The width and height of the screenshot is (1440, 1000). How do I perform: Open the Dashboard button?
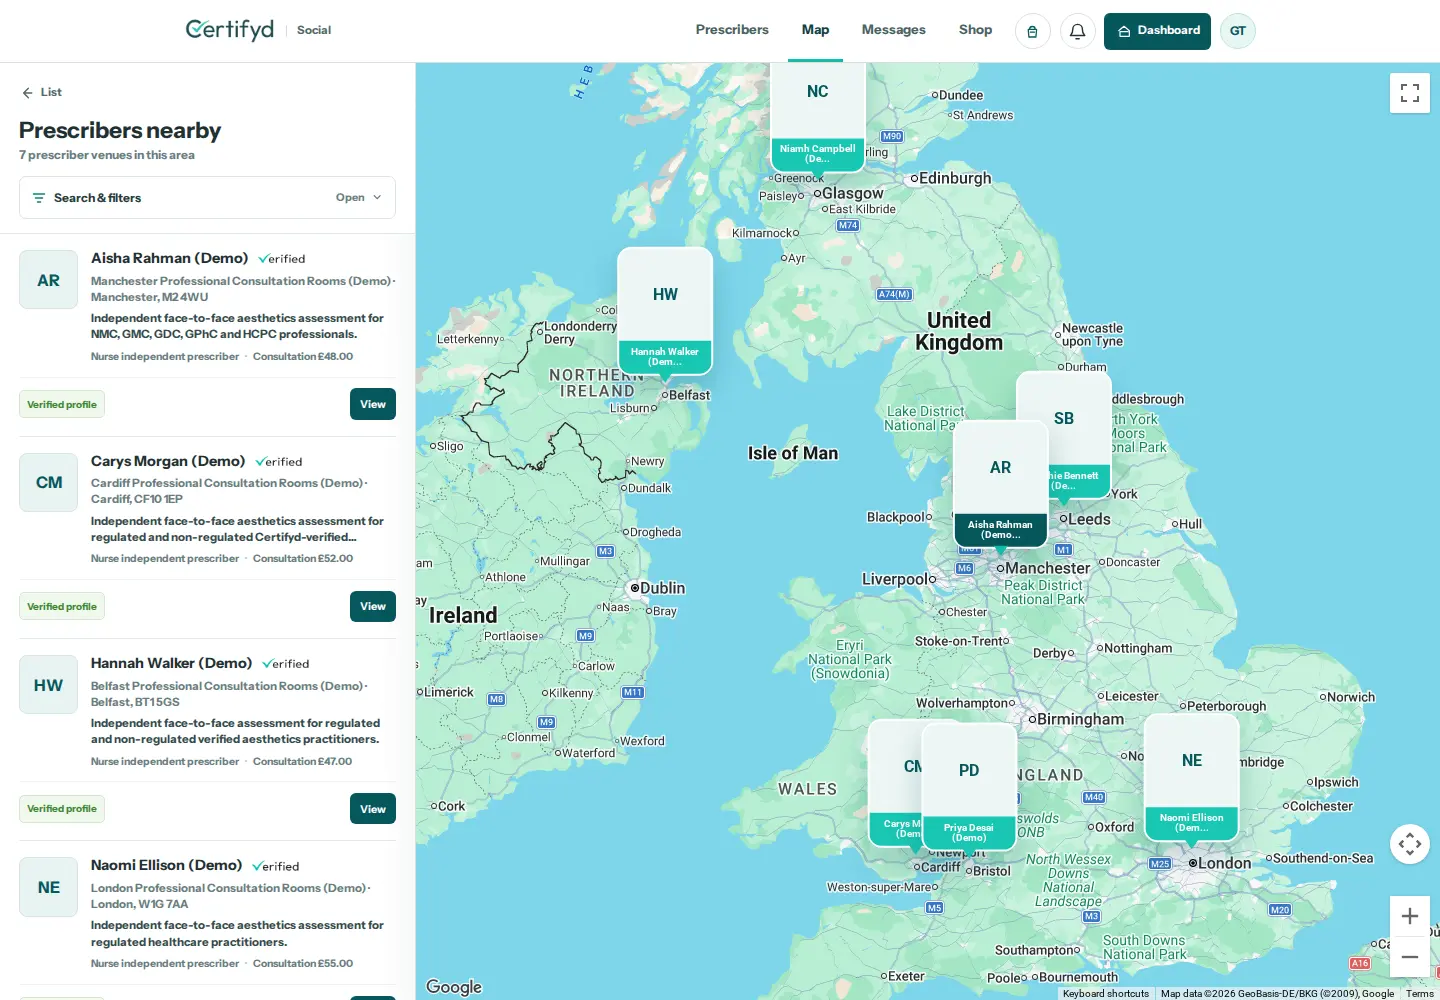point(1157,31)
